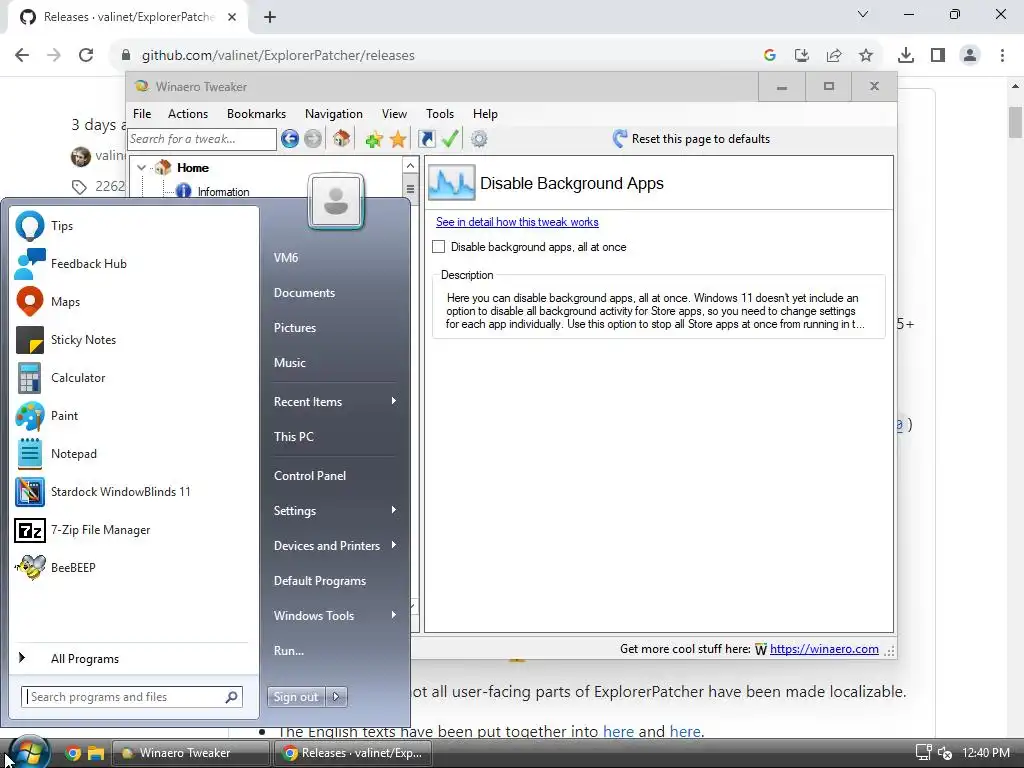
Task: Open the Bookmarks menu
Action: click(256, 114)
